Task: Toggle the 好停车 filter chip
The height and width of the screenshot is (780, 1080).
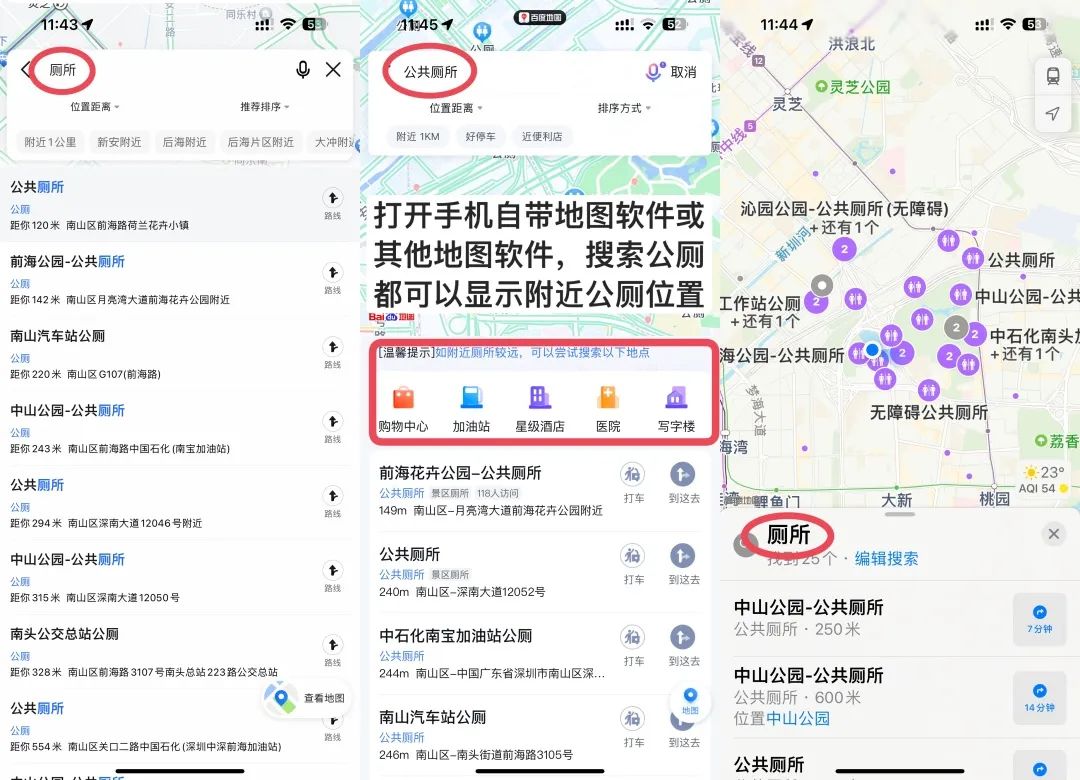Action: (x=480, y=137)
